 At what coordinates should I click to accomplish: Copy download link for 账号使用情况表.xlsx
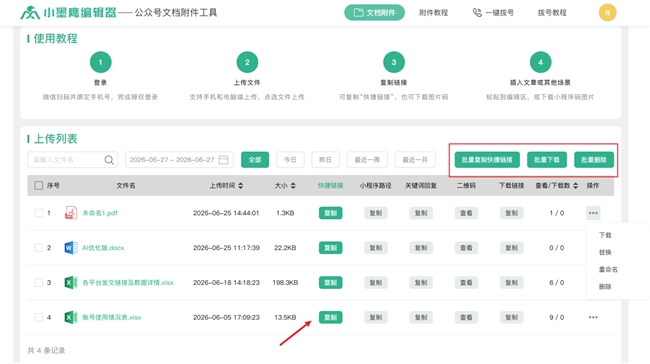pyautogui.click(x=511, y=317)
